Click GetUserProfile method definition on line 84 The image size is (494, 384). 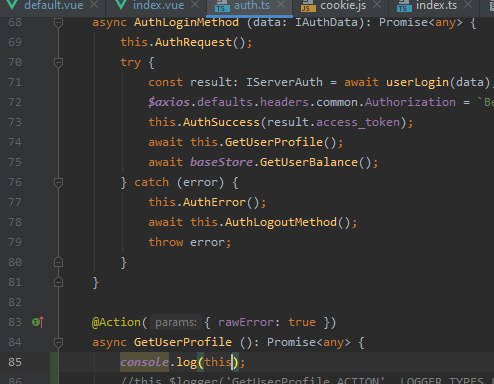click(x=183, y=342)
